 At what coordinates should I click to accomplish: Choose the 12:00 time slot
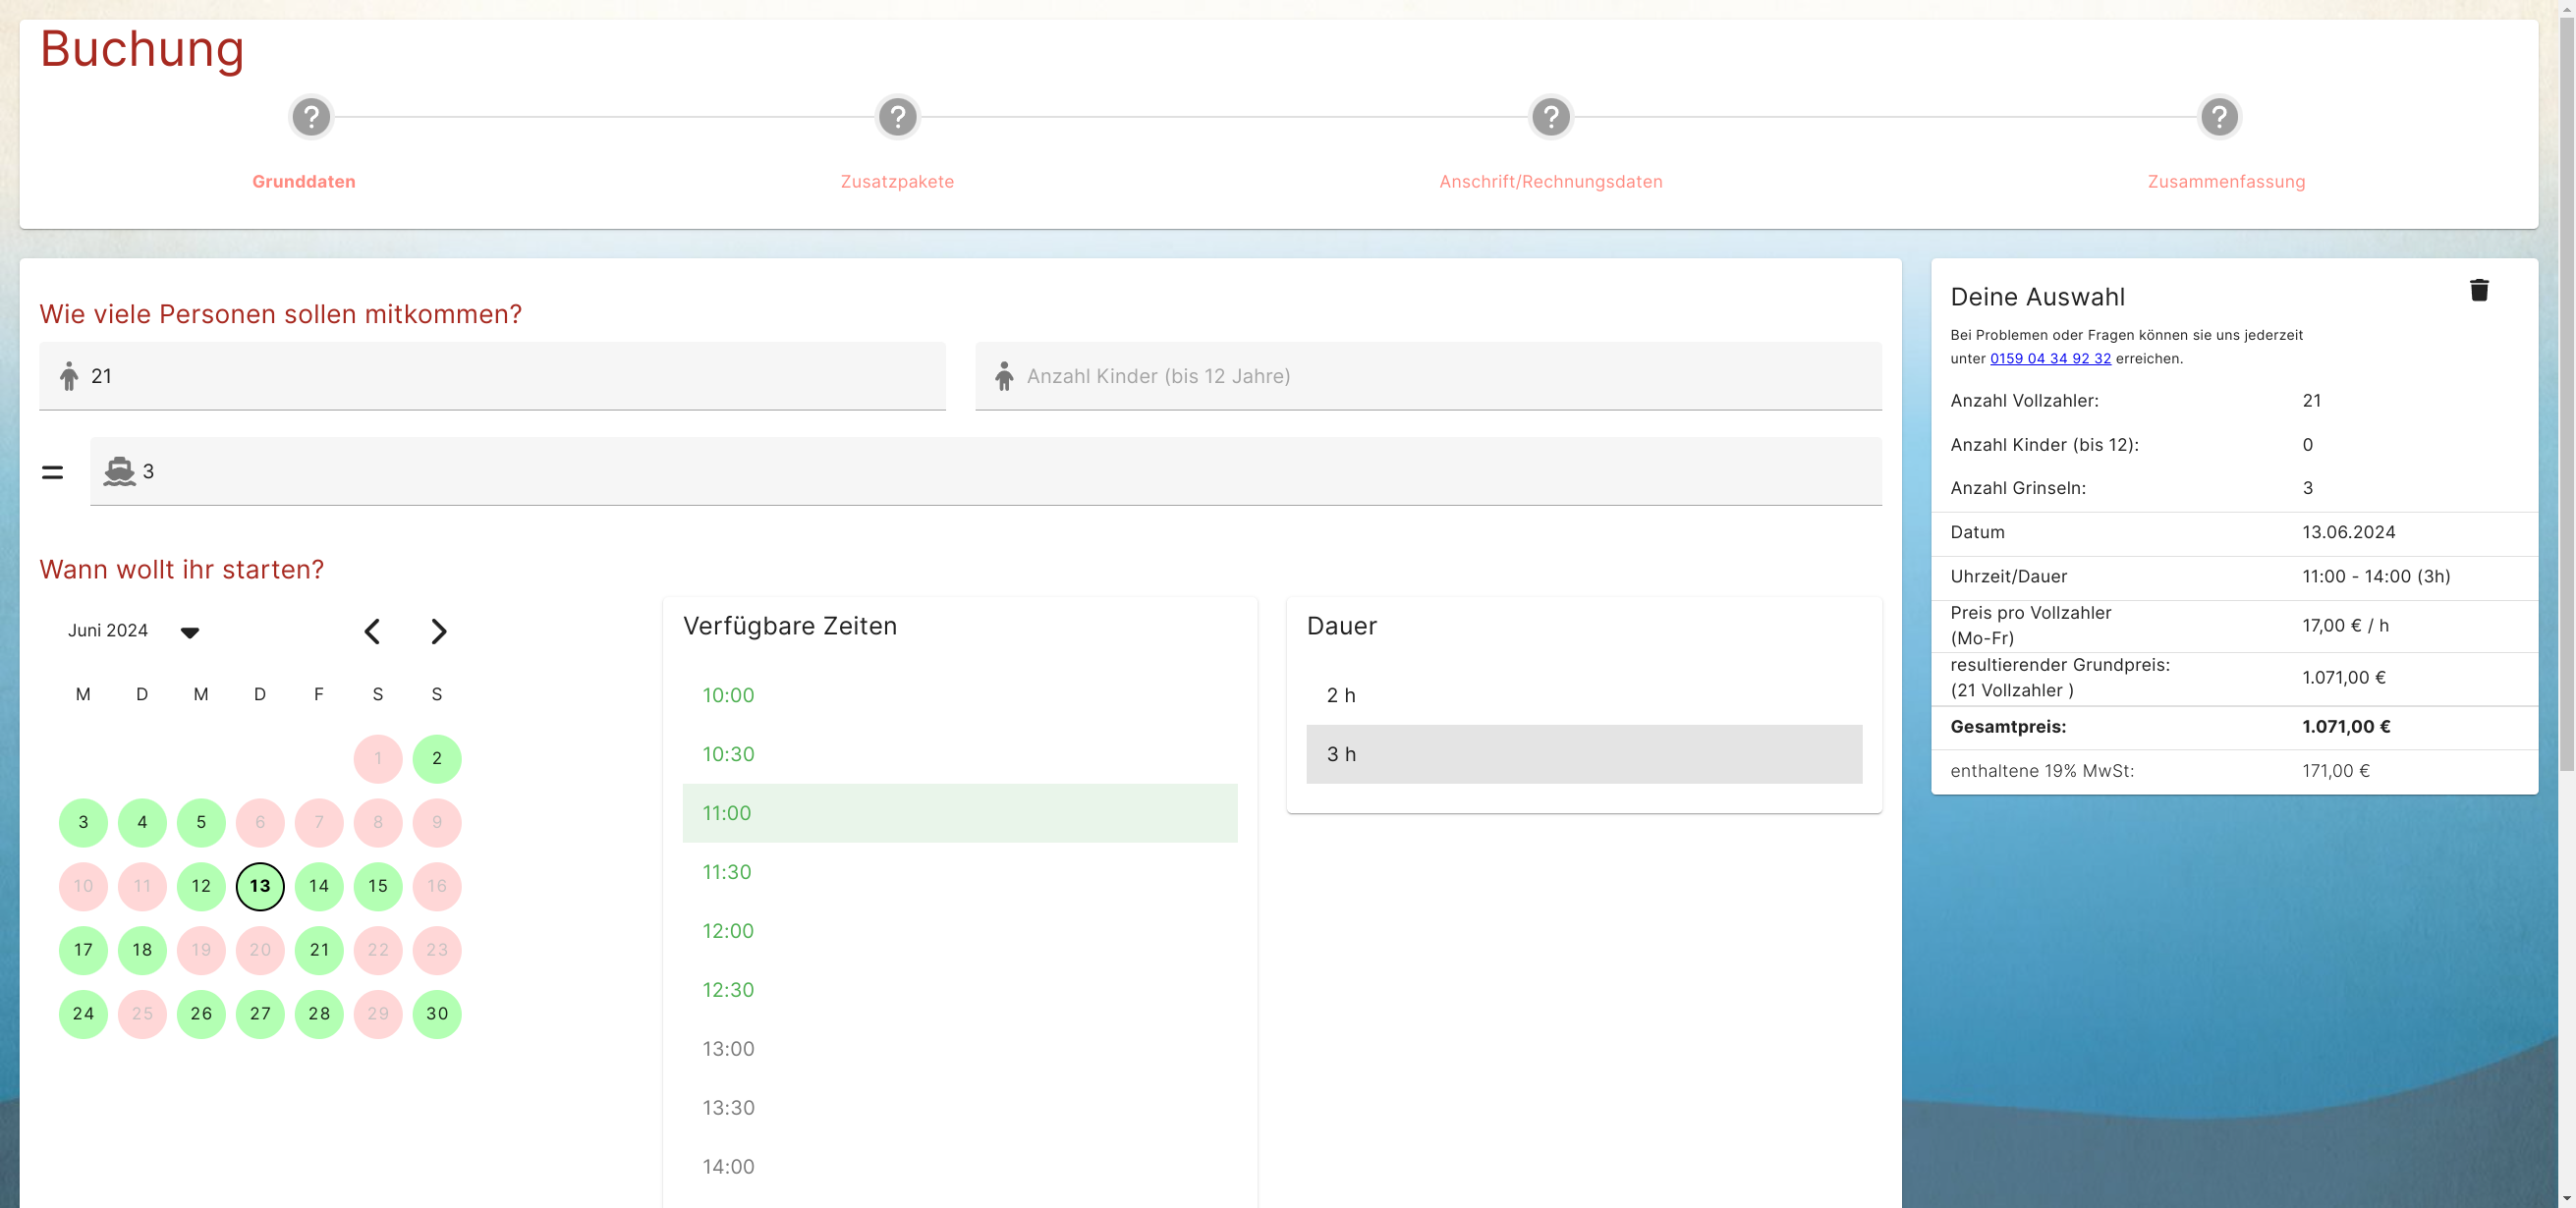coord(728,931)
